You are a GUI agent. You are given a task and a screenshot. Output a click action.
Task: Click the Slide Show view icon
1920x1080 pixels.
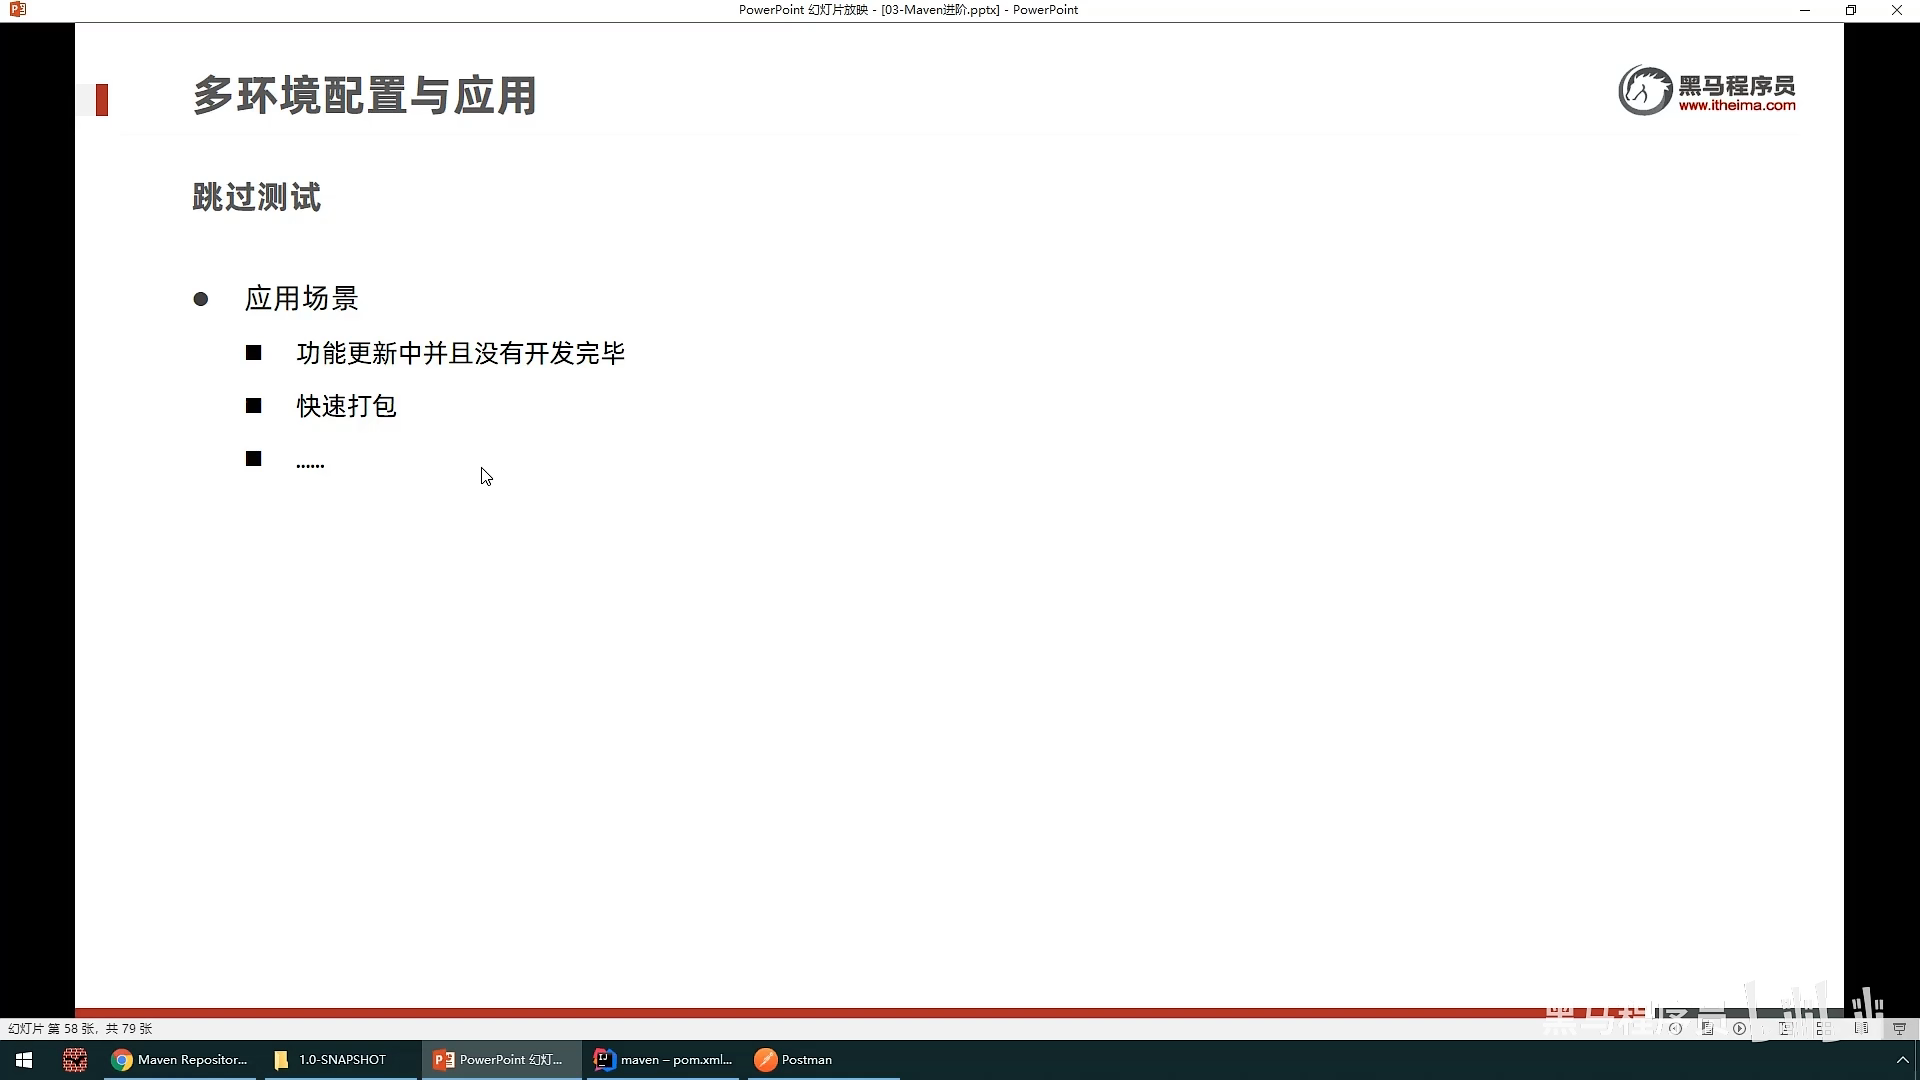[1899, 1028]
